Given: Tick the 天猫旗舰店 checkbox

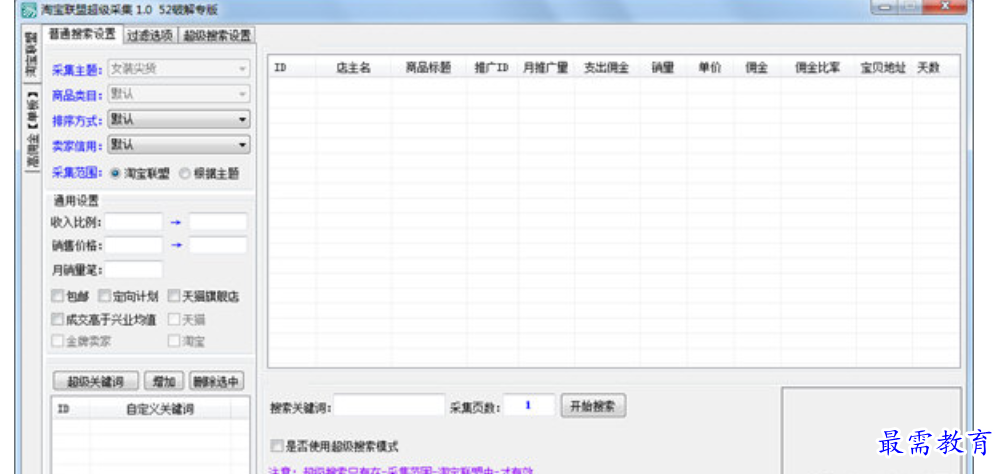Looking at the screenshot, I should 173,296.
